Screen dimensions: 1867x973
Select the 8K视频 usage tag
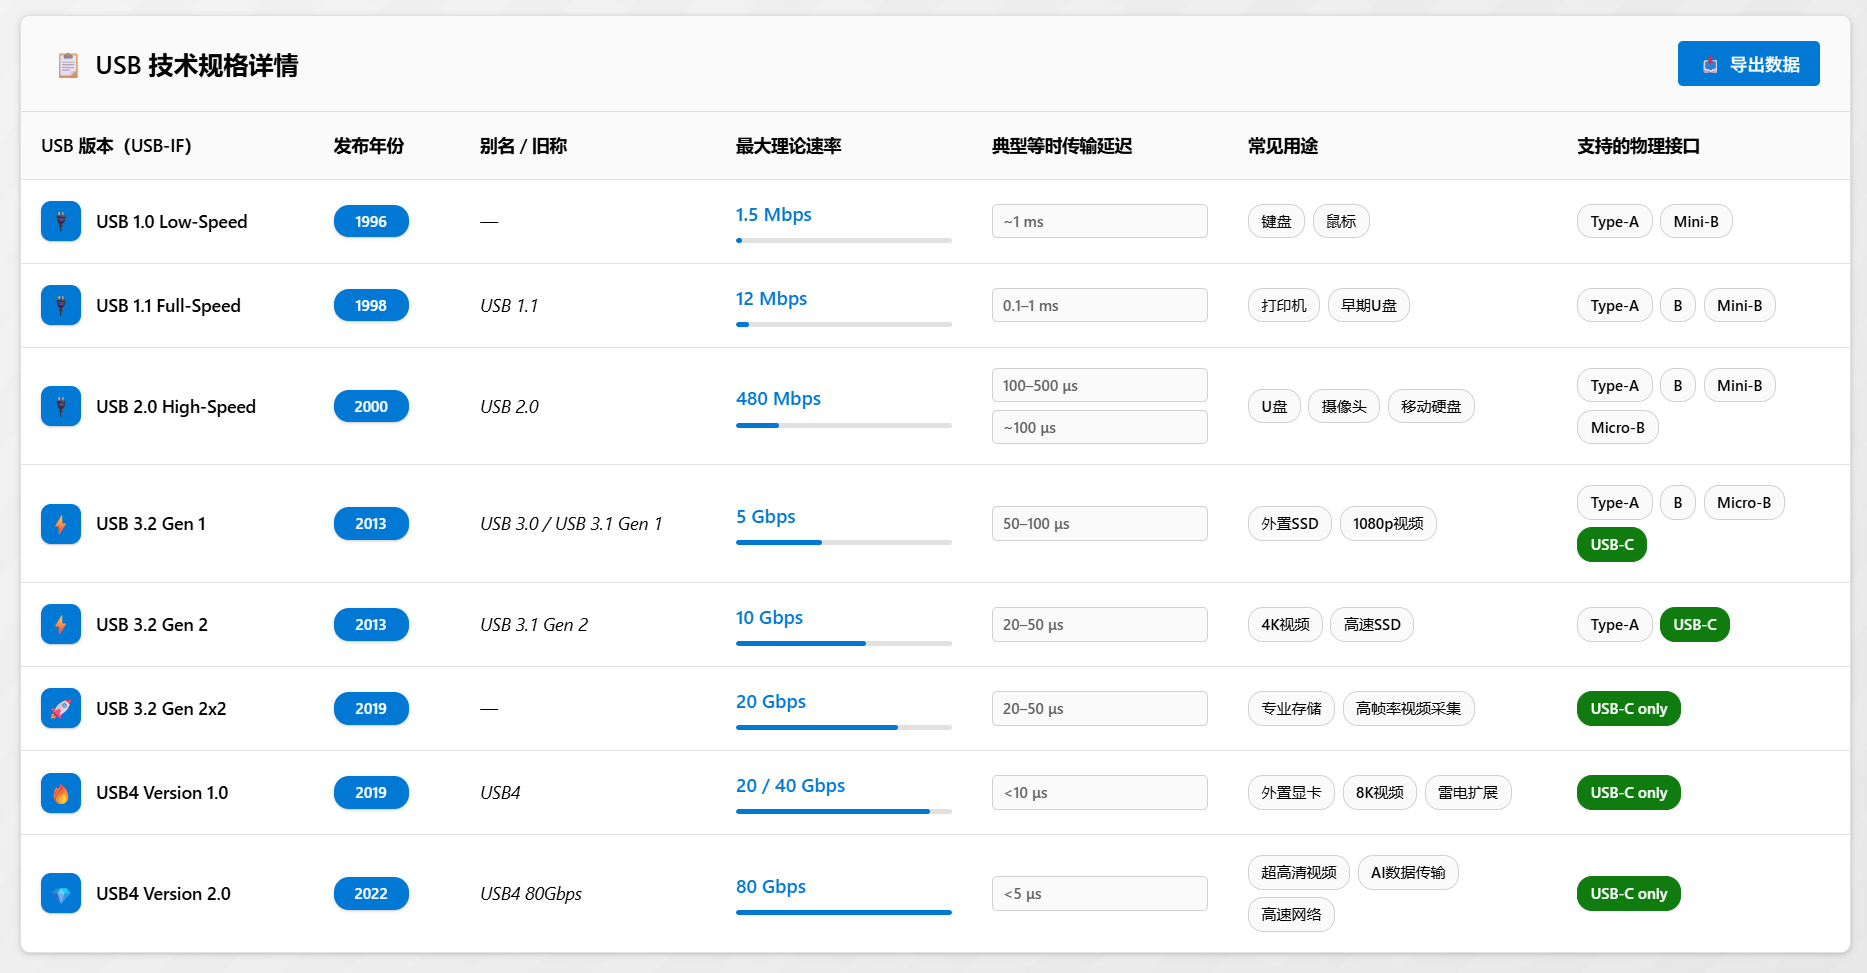(1380, 793)
